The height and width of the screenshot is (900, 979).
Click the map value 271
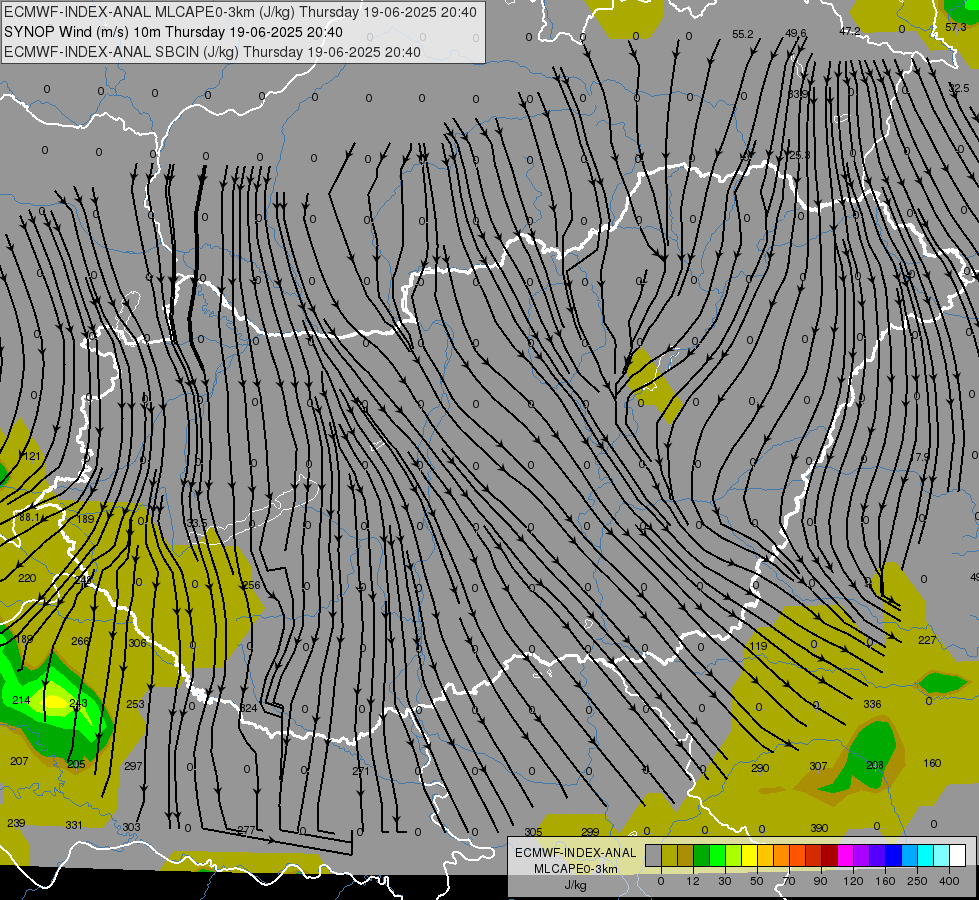click(x=361, y=771)
